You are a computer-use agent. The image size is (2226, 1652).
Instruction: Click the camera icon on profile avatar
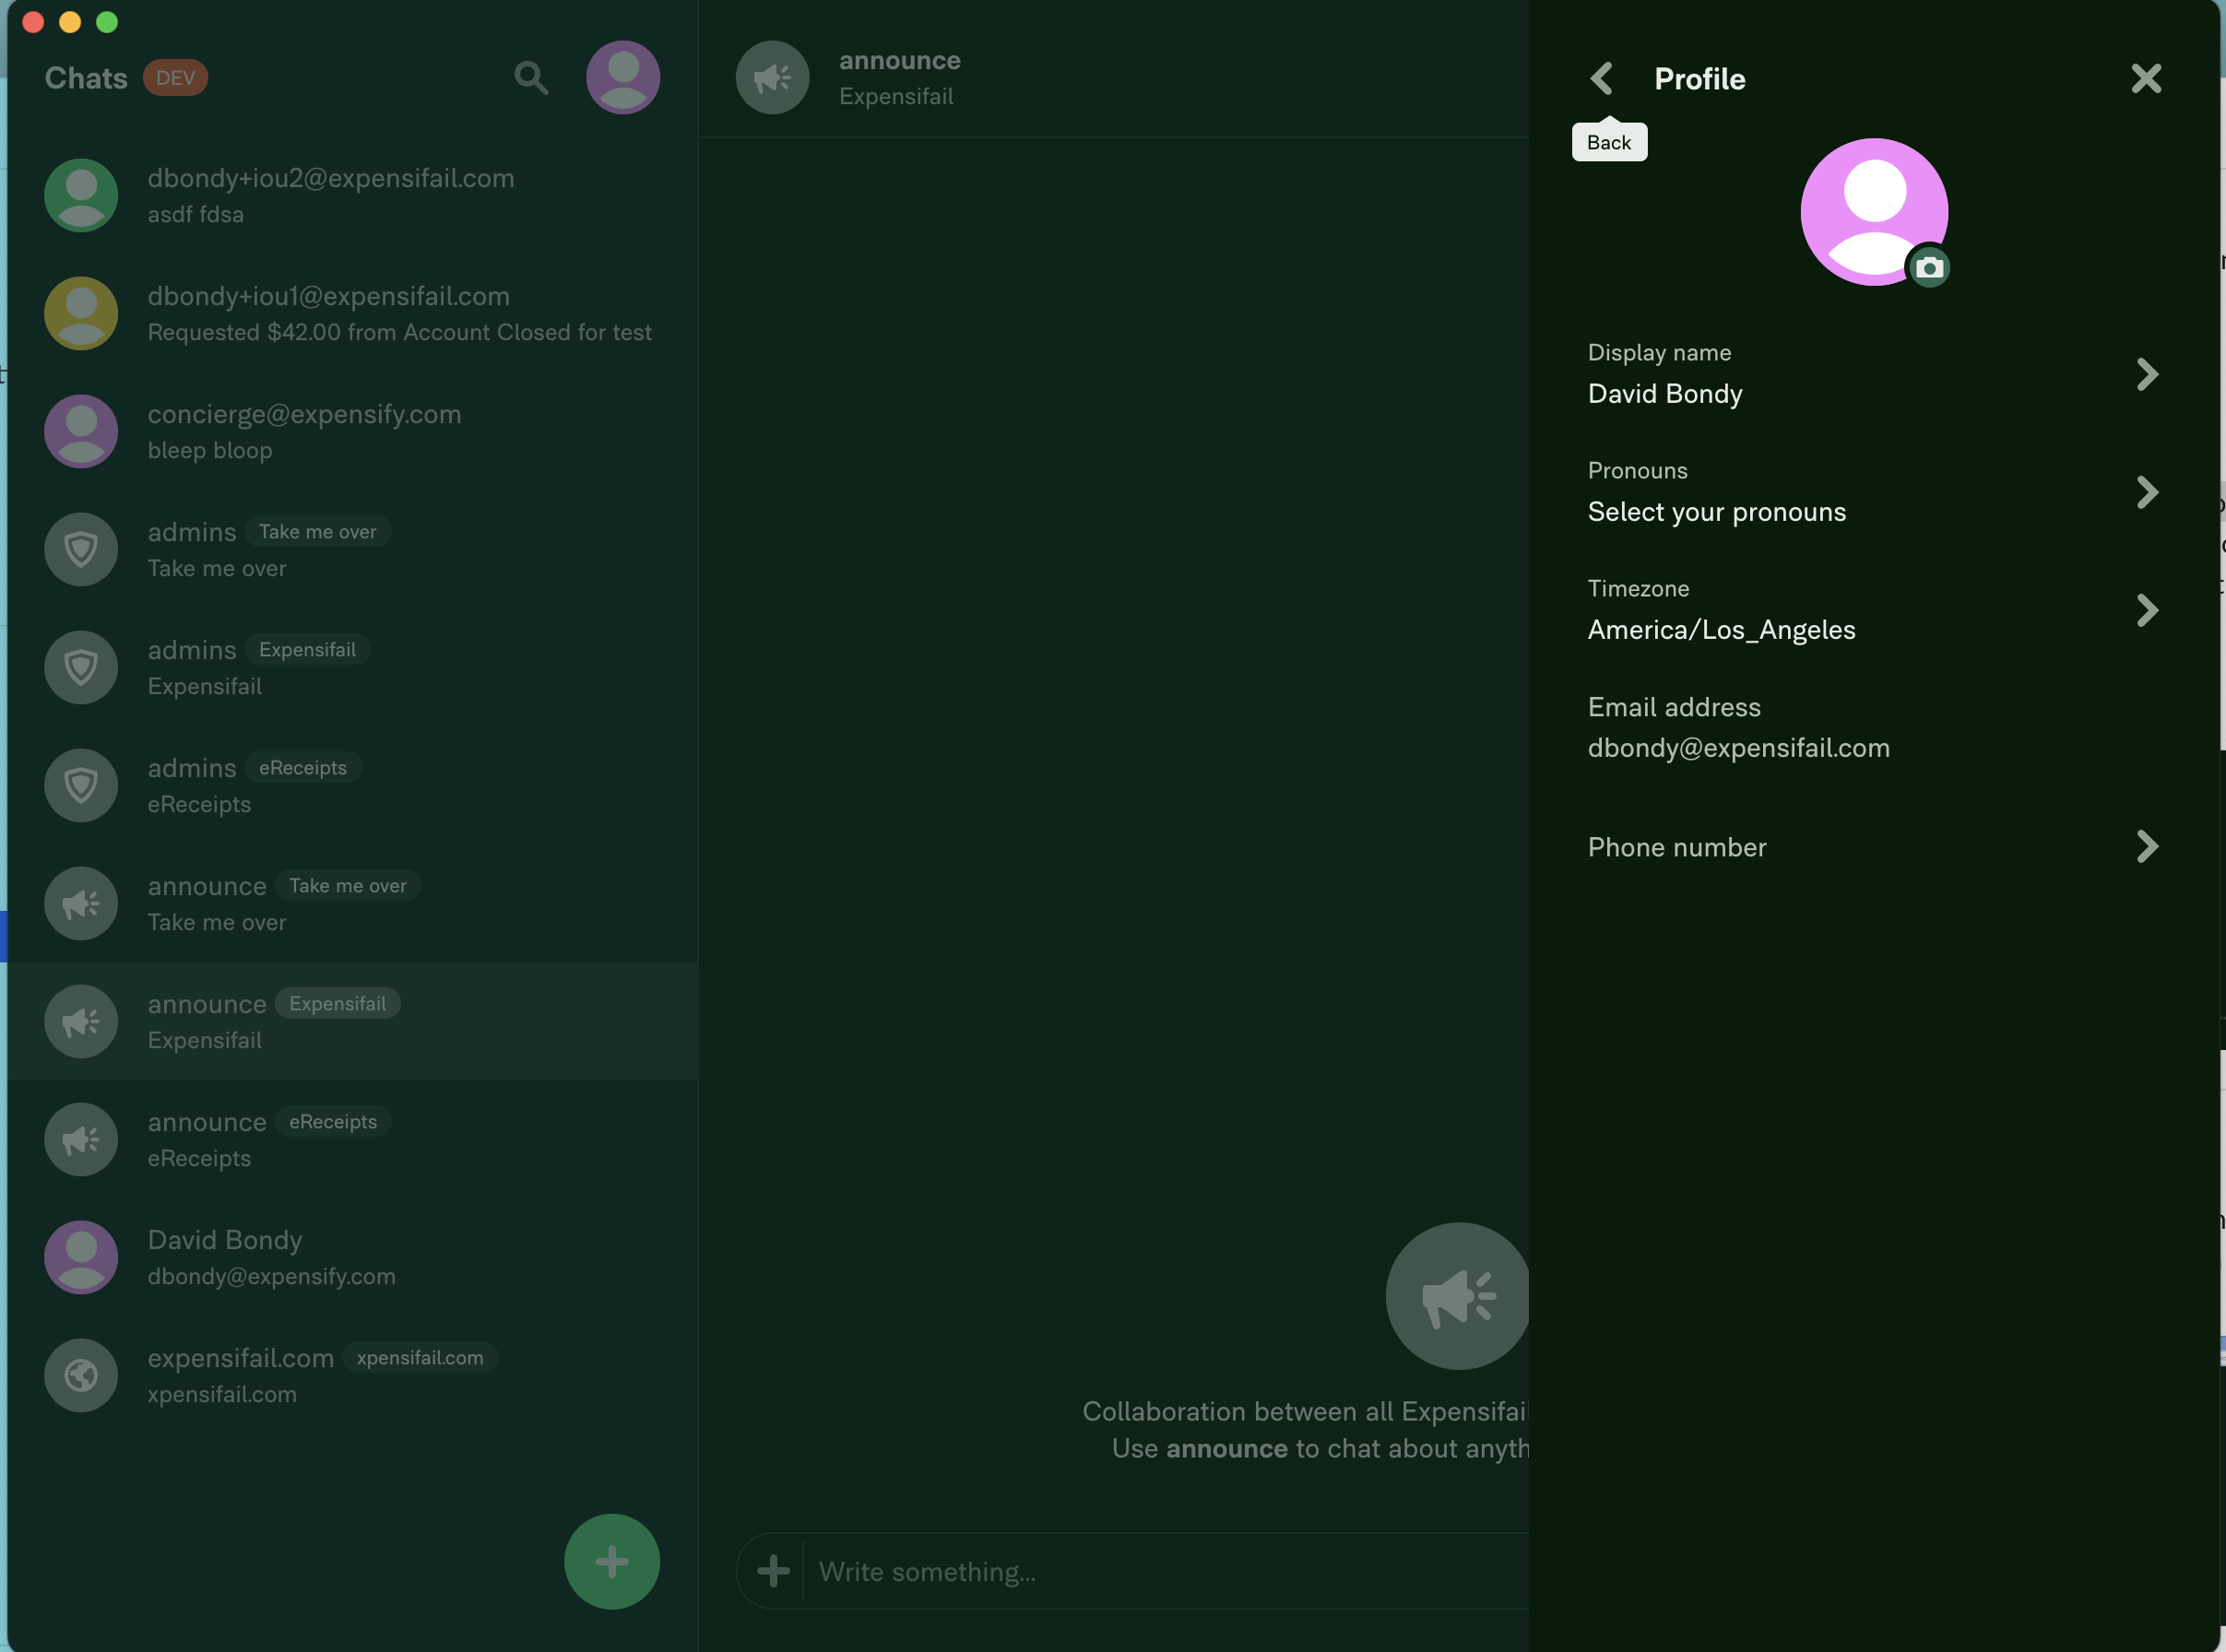click(x=1929, y=268)
